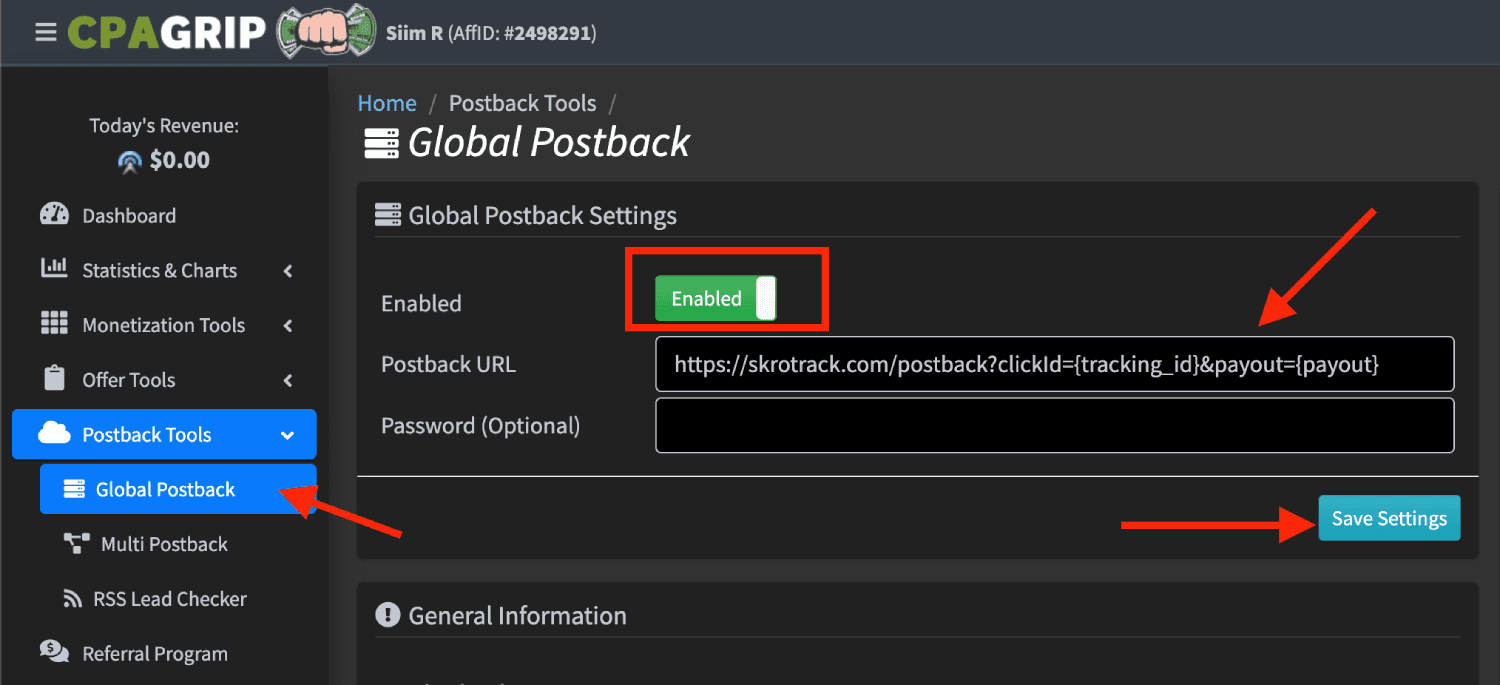Screen dimensions: 1500x685
Task: Collapse the Postback Tools chevron
Action: (288, 435)
